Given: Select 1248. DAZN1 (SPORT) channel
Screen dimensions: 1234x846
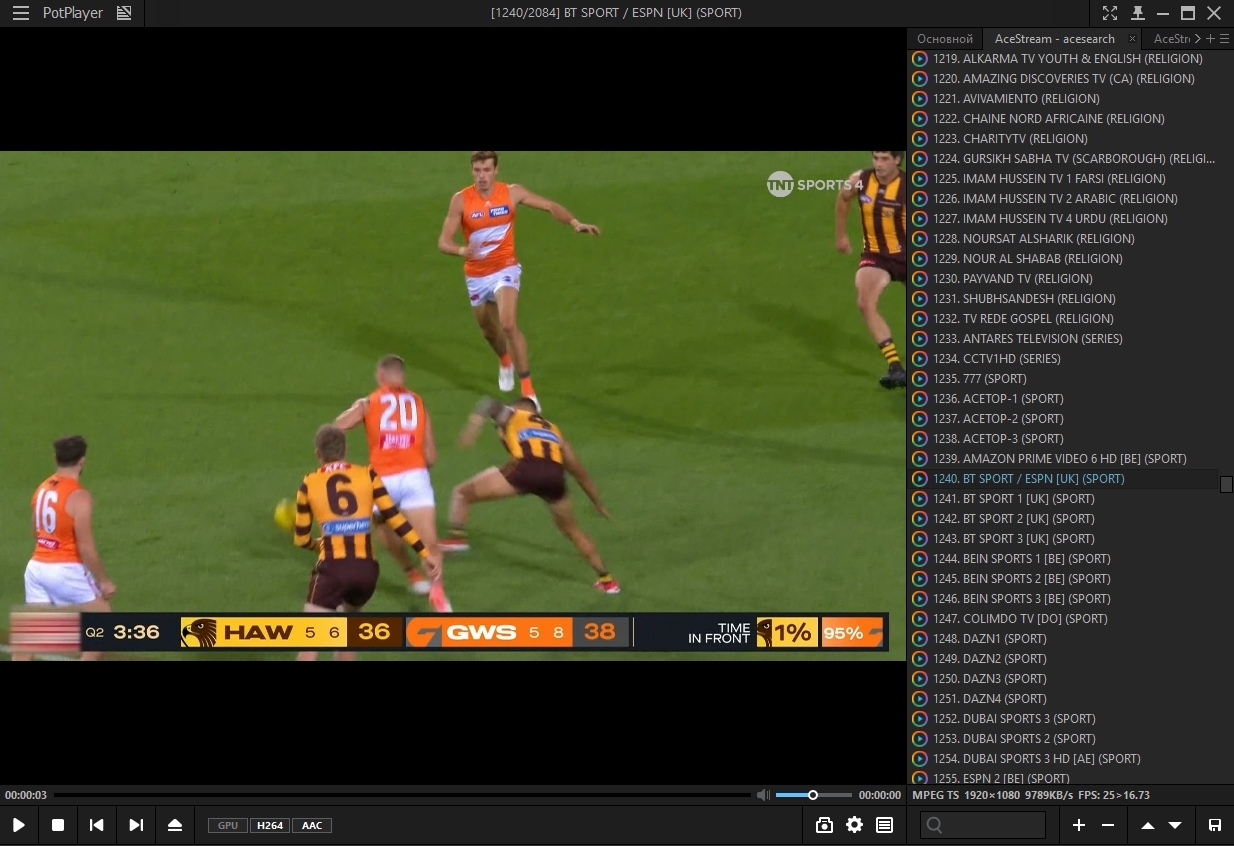Looking at the screenshot, I should coord(1064,639).
